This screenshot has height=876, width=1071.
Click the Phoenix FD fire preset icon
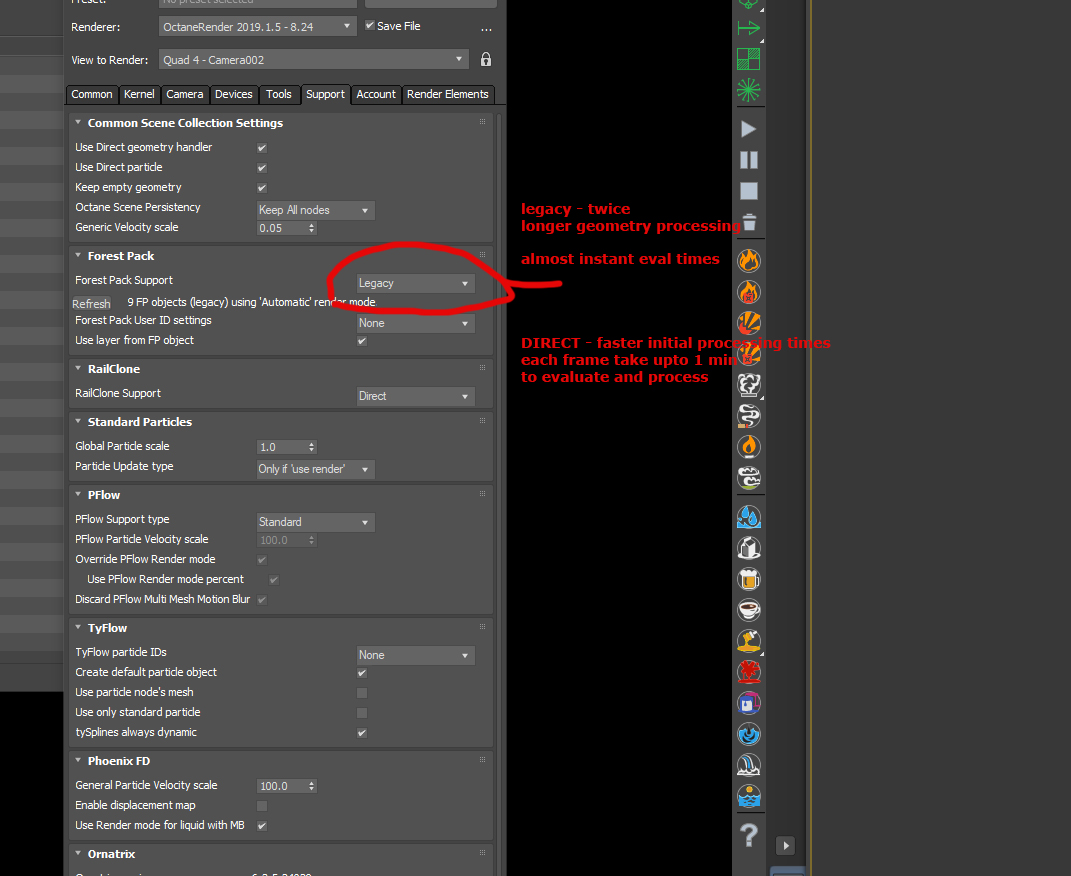[x=749, y=261]
